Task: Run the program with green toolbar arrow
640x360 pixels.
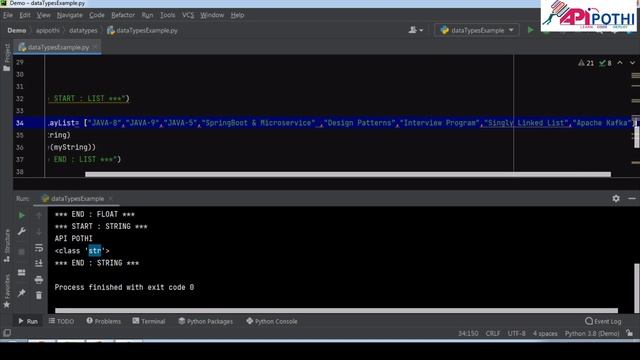Action: (x=530, y=30)
